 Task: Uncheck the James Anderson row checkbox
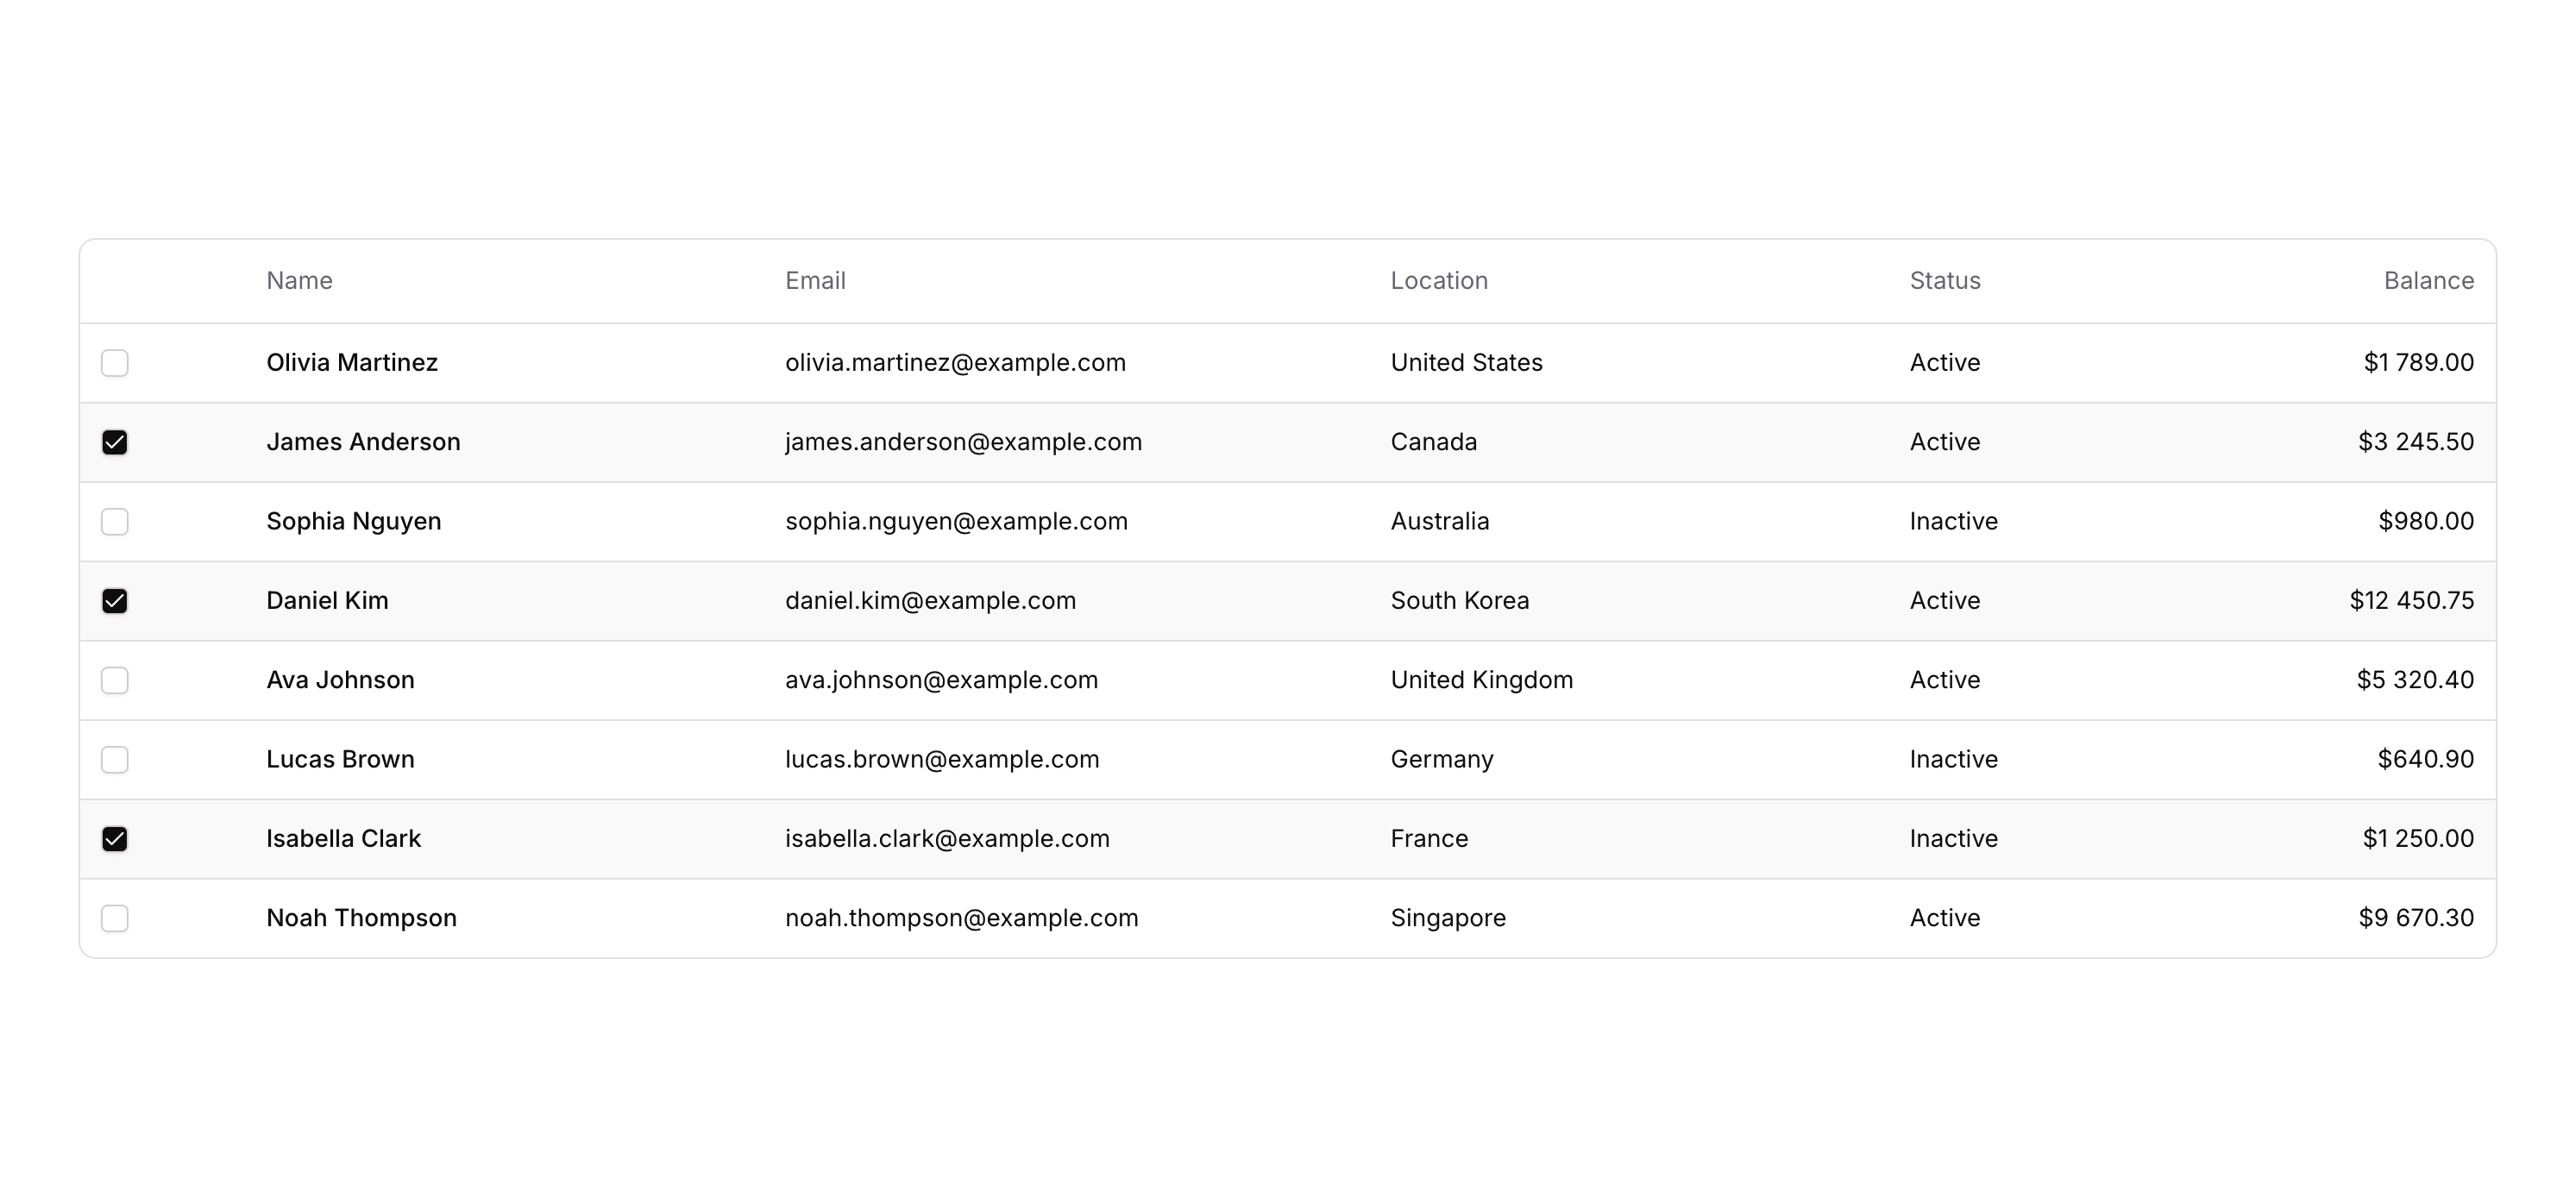click(x=115, y=442)
